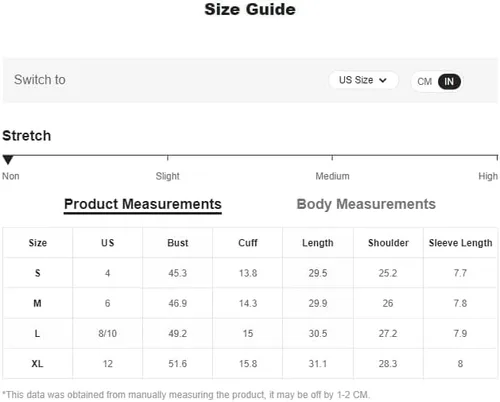The height and width of the screenshot is (402, 500).
Task: Click the Medium label on Stretch scale
Action: pos(332,176)
